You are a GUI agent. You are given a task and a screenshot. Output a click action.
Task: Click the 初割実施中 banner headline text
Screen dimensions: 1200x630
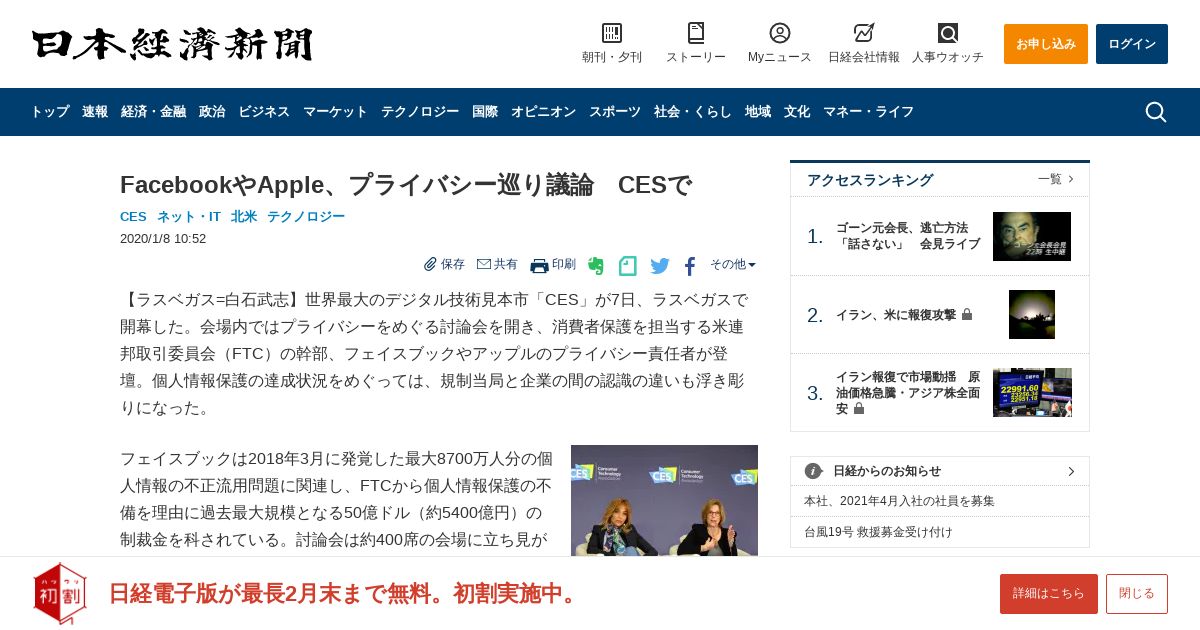345,593
